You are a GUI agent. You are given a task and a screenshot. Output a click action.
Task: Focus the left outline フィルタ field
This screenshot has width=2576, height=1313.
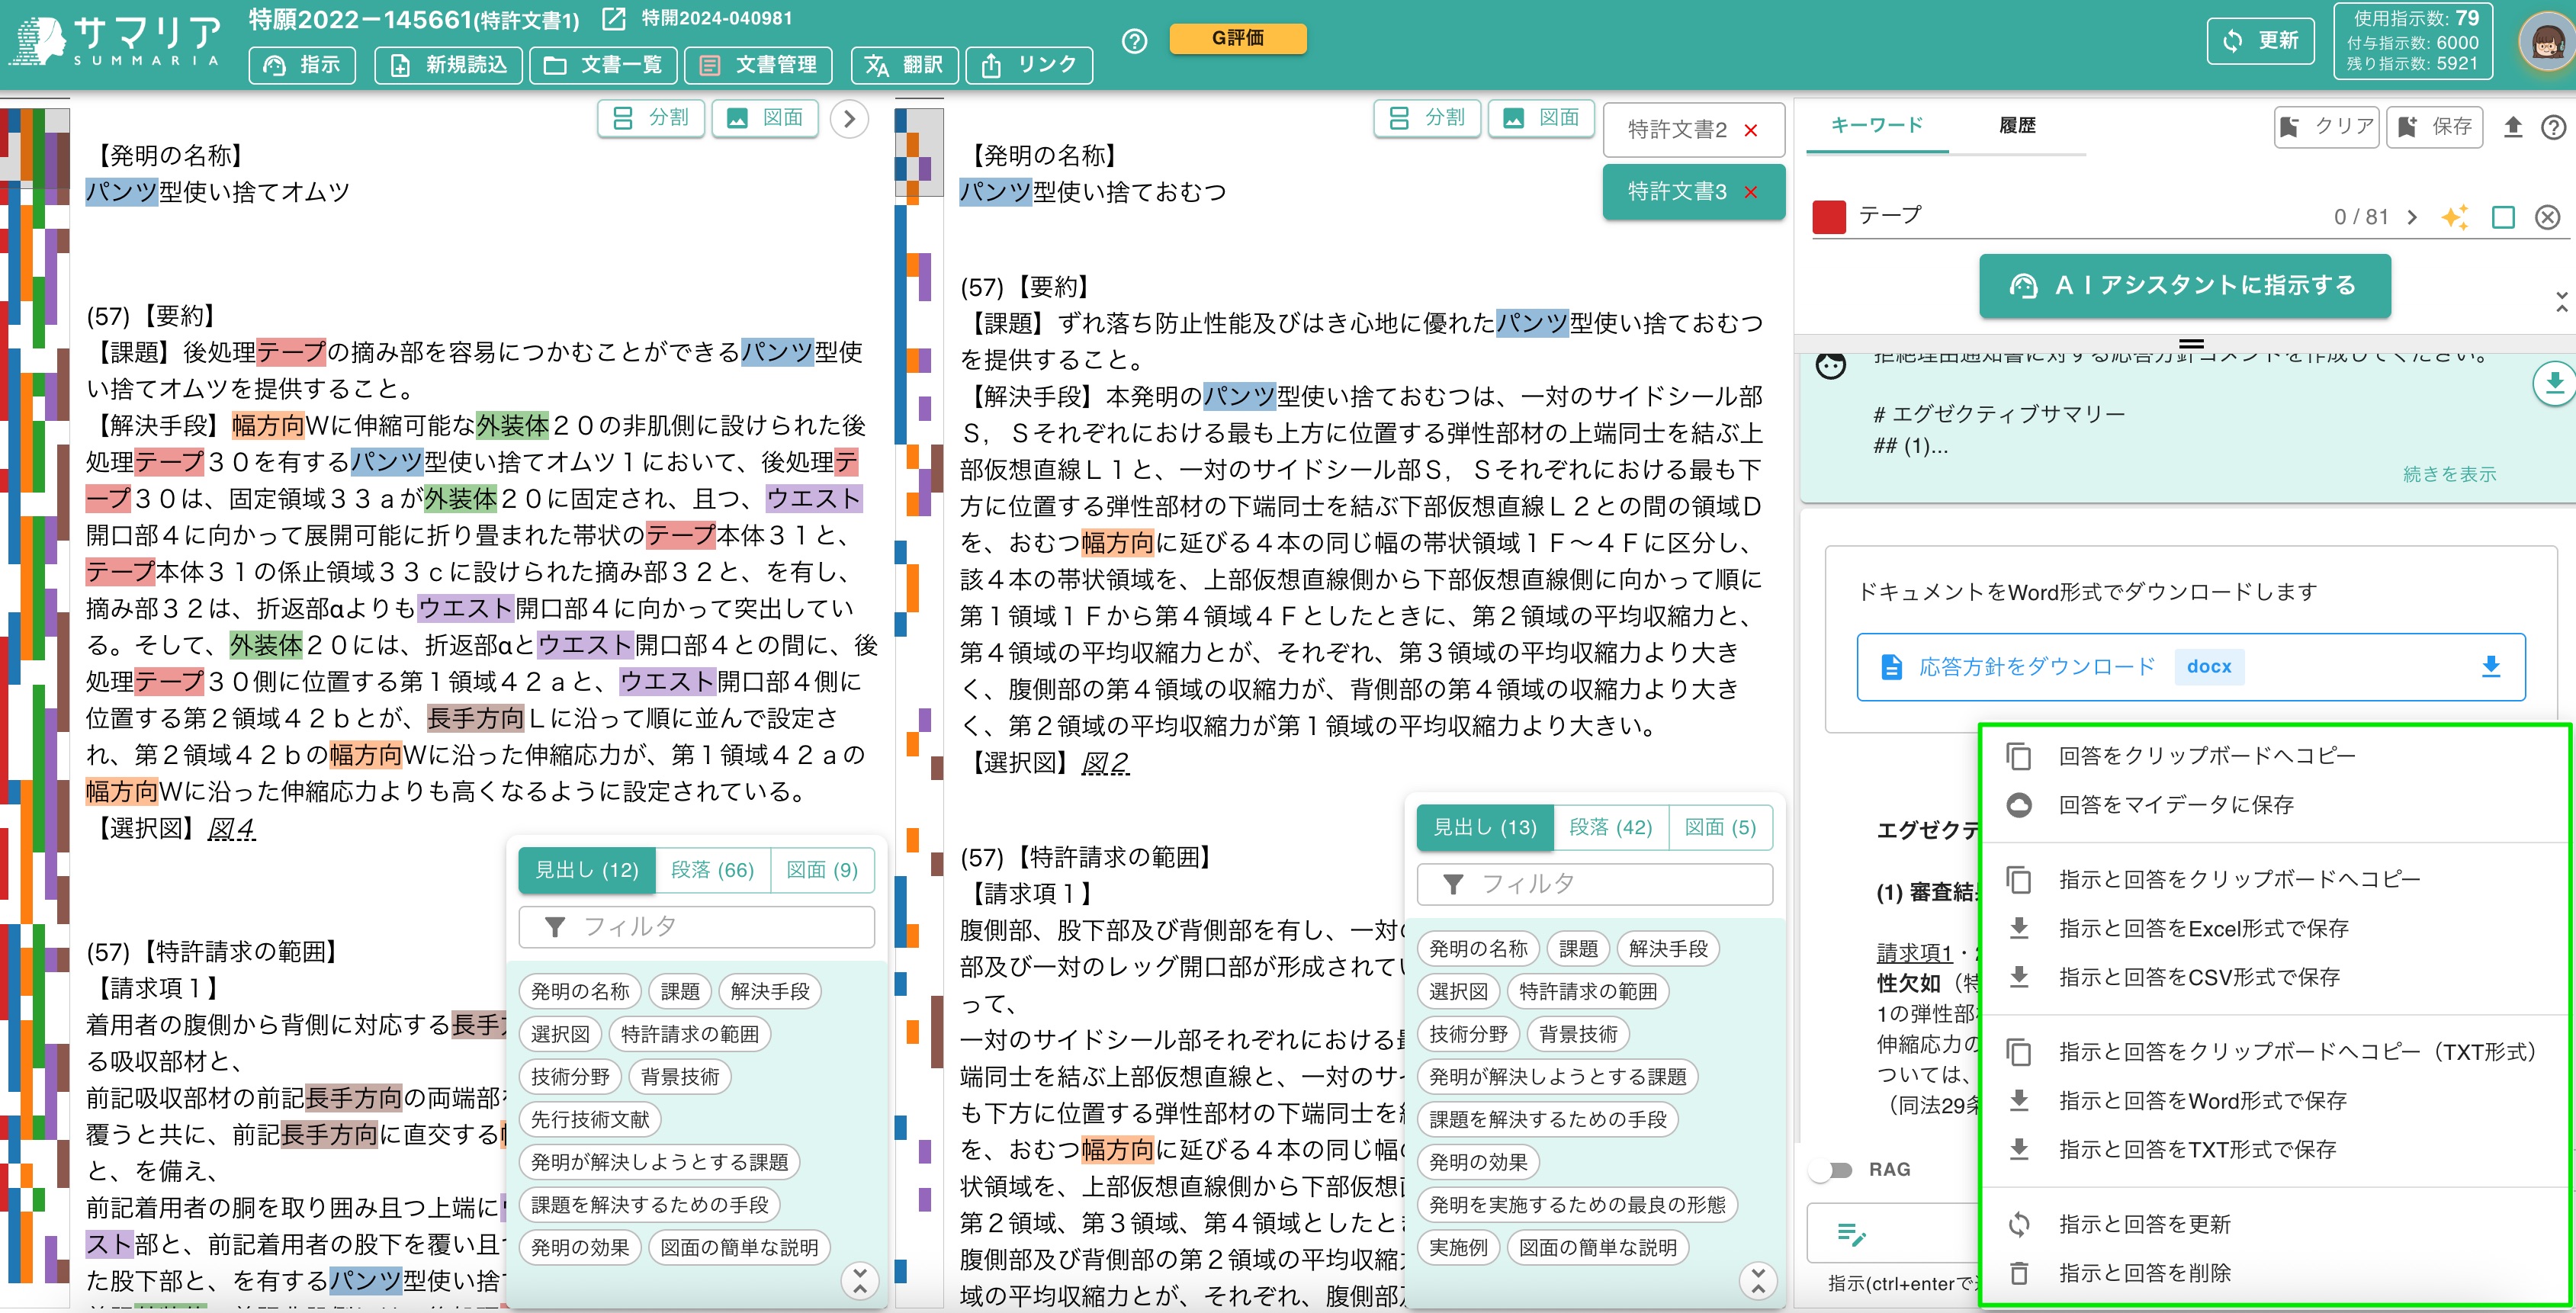(696, 927)
